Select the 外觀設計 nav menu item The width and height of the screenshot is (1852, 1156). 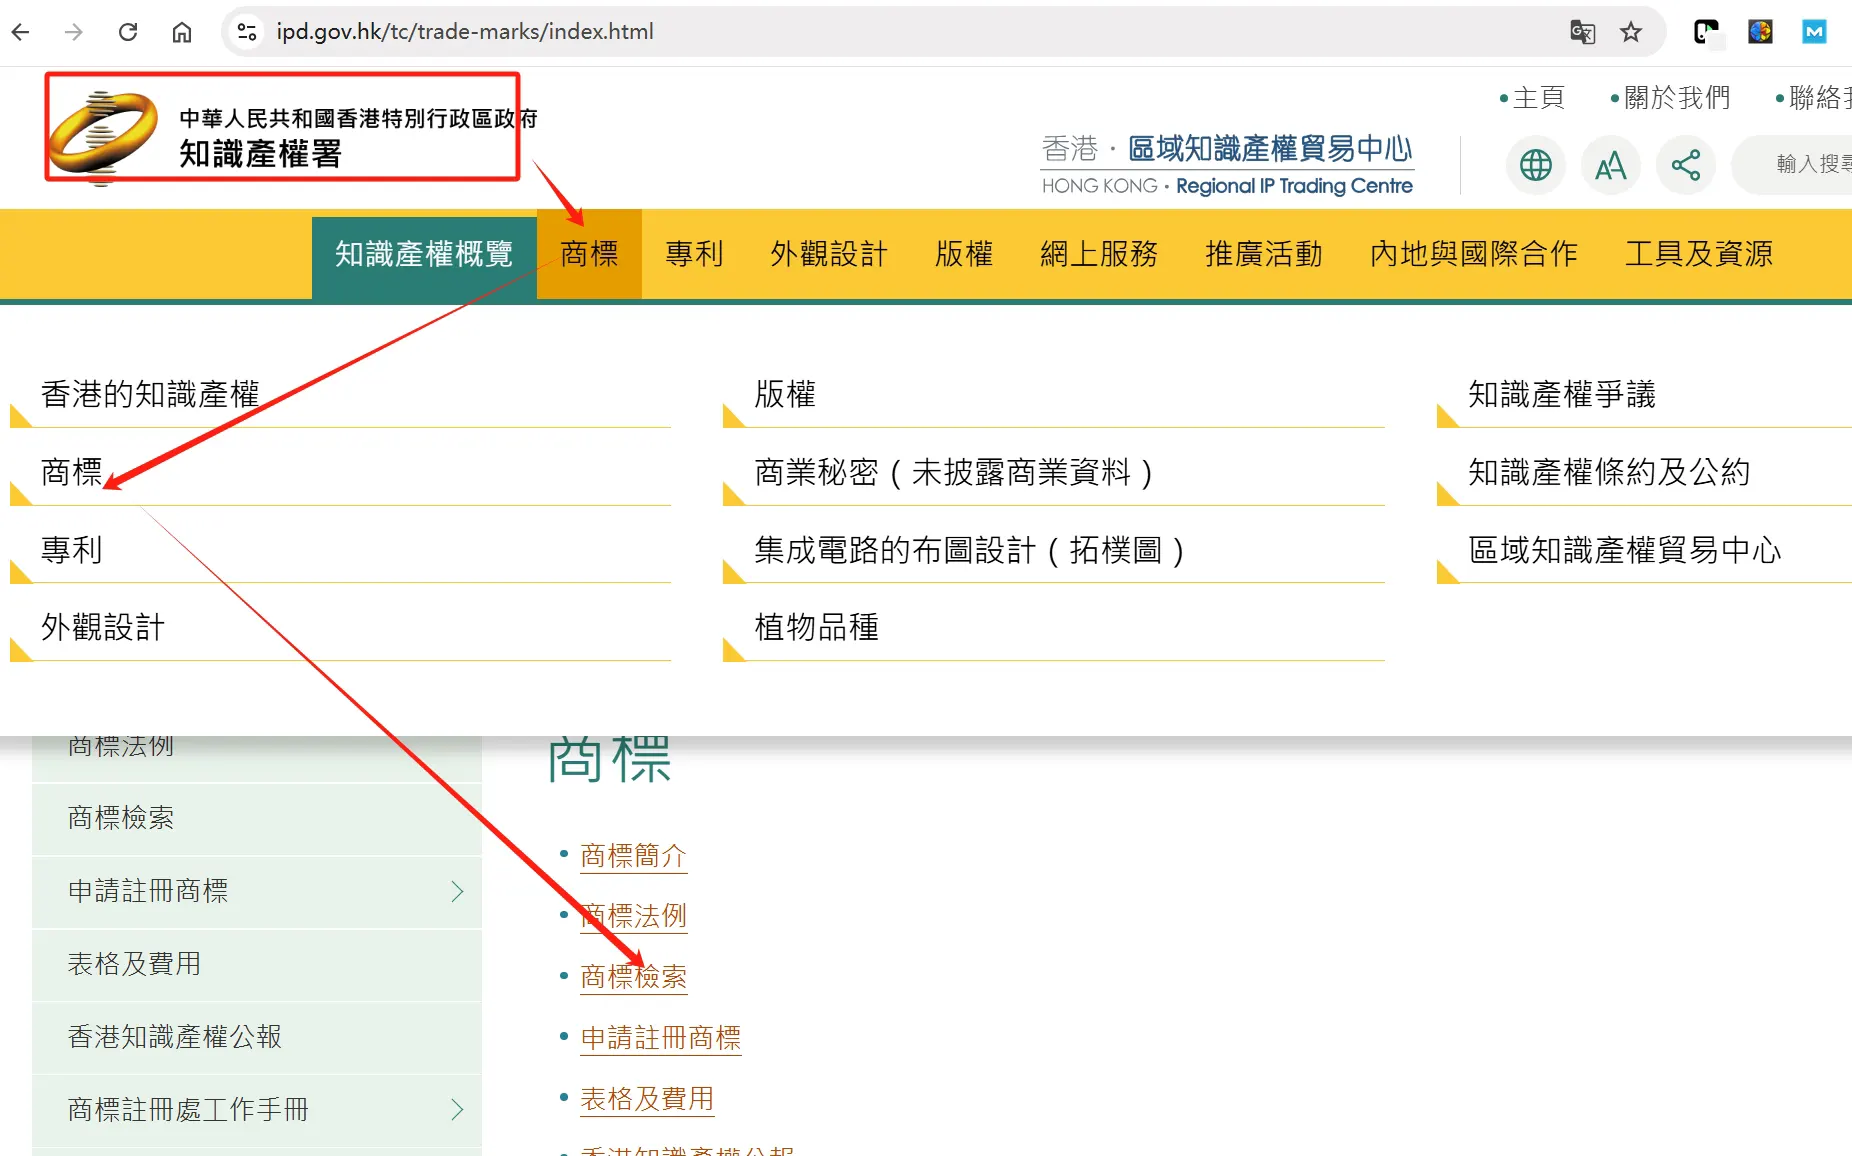point(829,254)
